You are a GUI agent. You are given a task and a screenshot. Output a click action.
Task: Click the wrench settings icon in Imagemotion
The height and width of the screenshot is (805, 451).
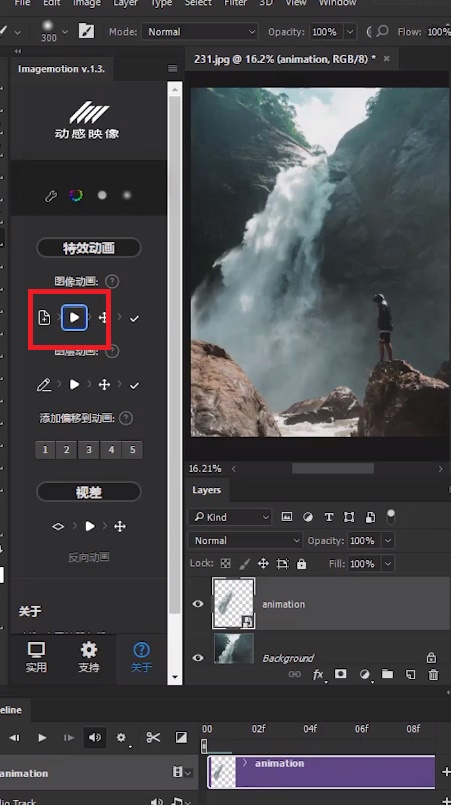[x=50, y=196]
